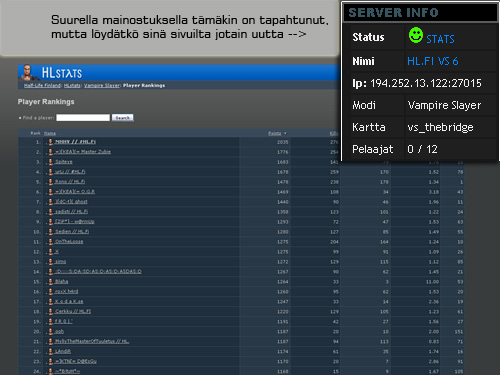Open the STATS link in Server Info

440,39
